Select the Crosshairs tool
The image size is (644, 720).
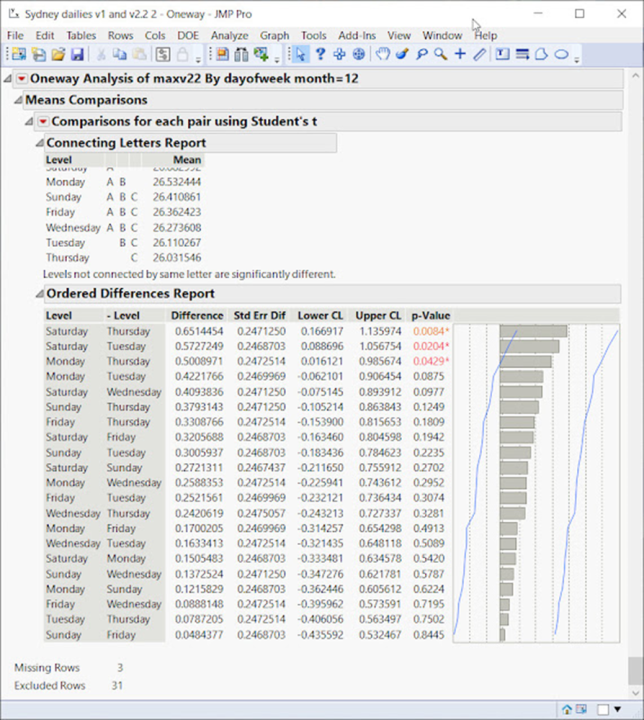coord(459,54)
